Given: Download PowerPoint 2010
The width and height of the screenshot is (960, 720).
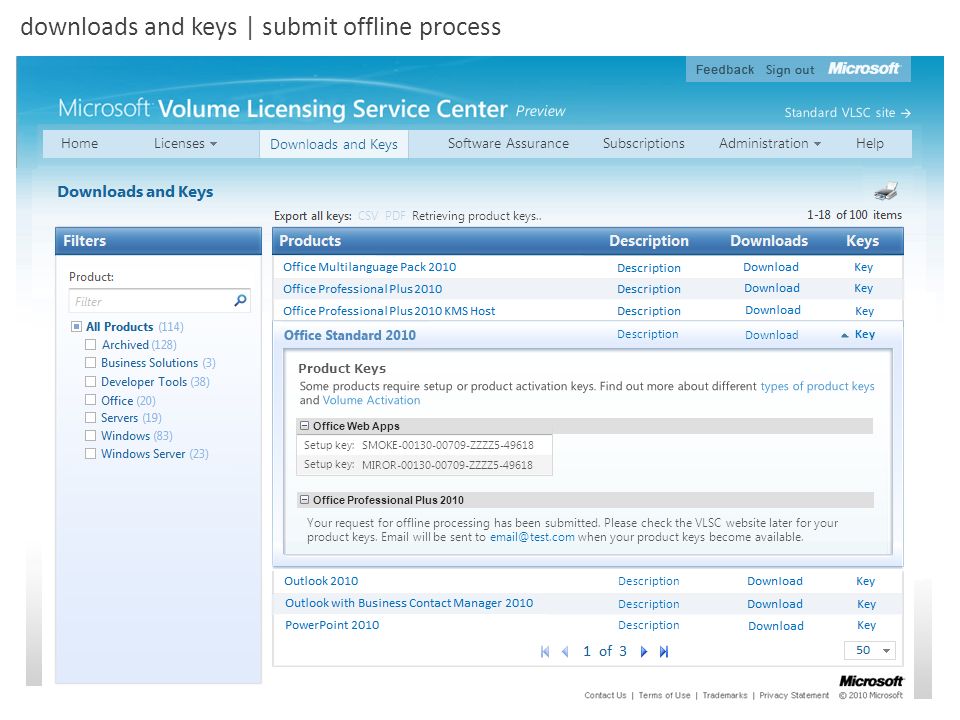Looking at the screenshot, I should click(776, 626).
